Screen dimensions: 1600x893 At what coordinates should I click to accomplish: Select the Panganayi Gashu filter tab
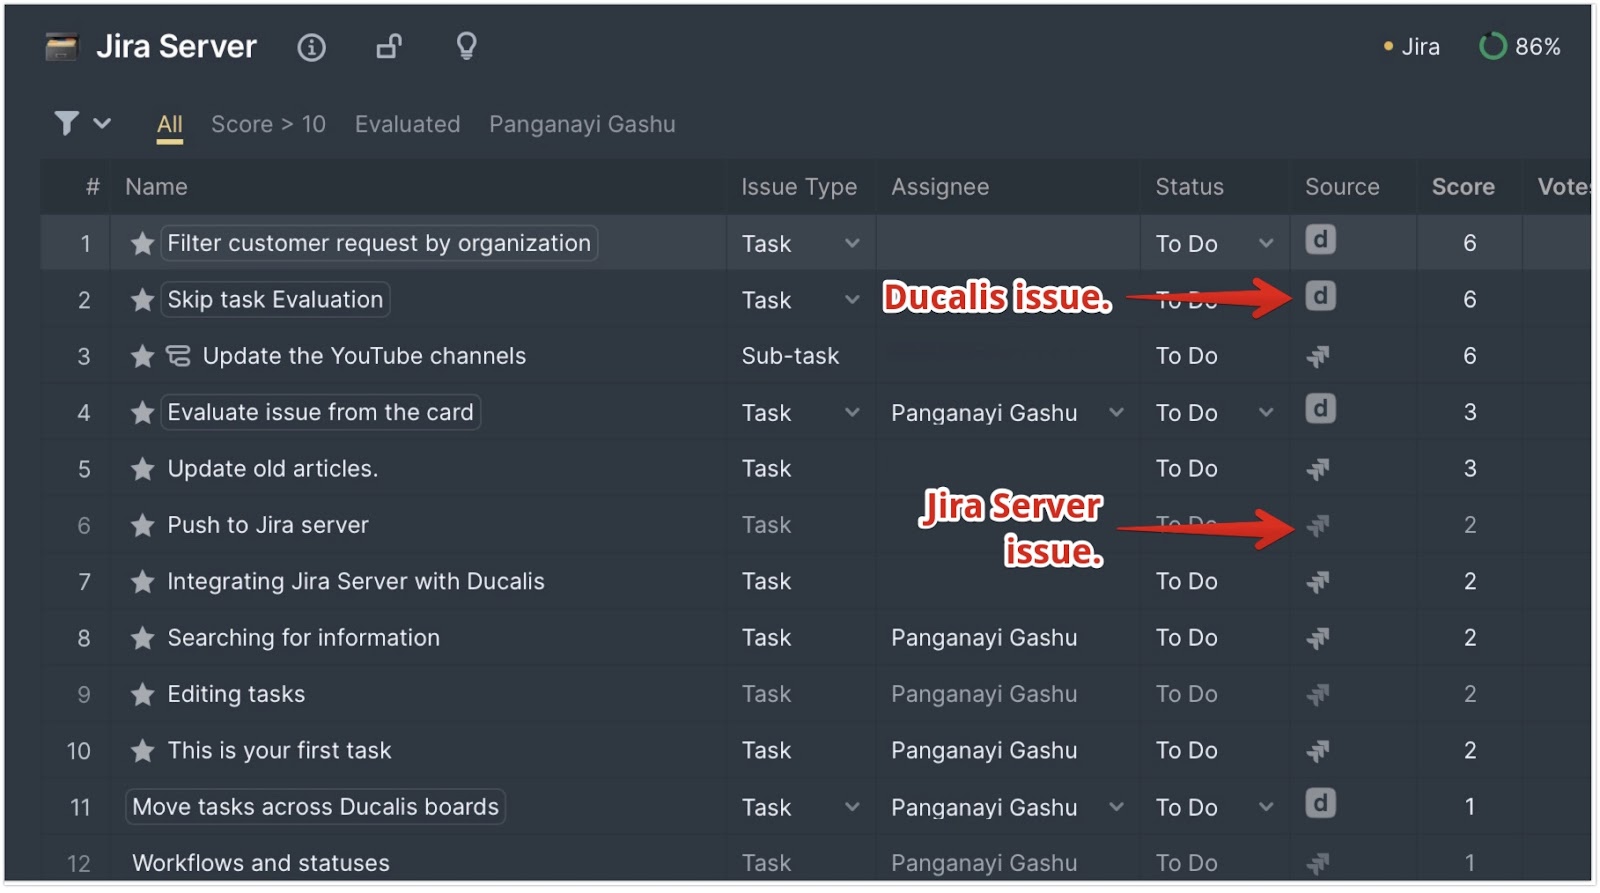(582, 124)
